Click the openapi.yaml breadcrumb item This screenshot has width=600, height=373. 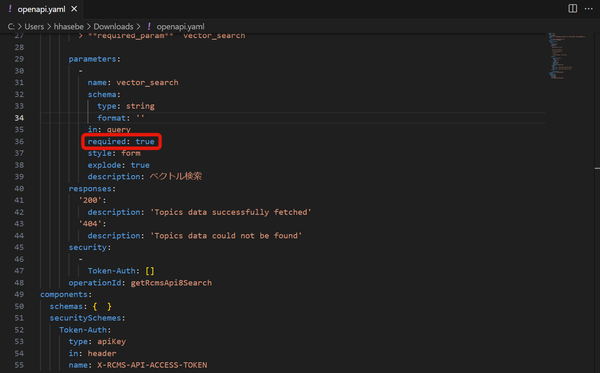point(180,26)
